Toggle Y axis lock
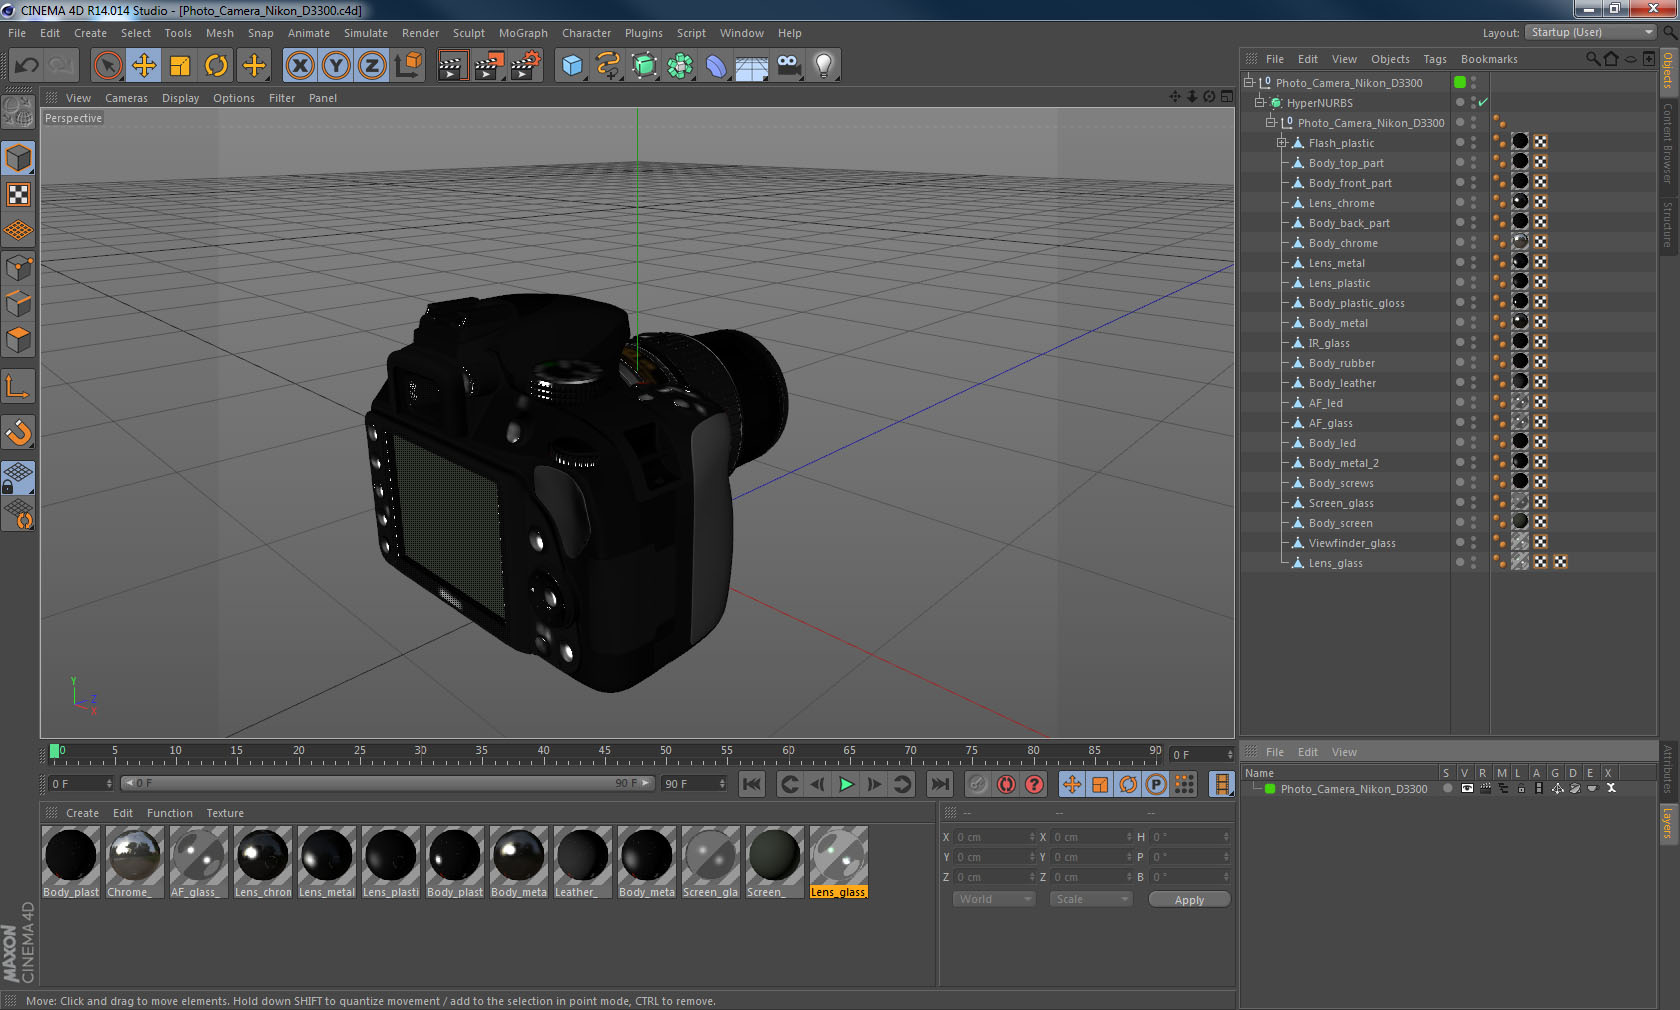 coord(336,66)
